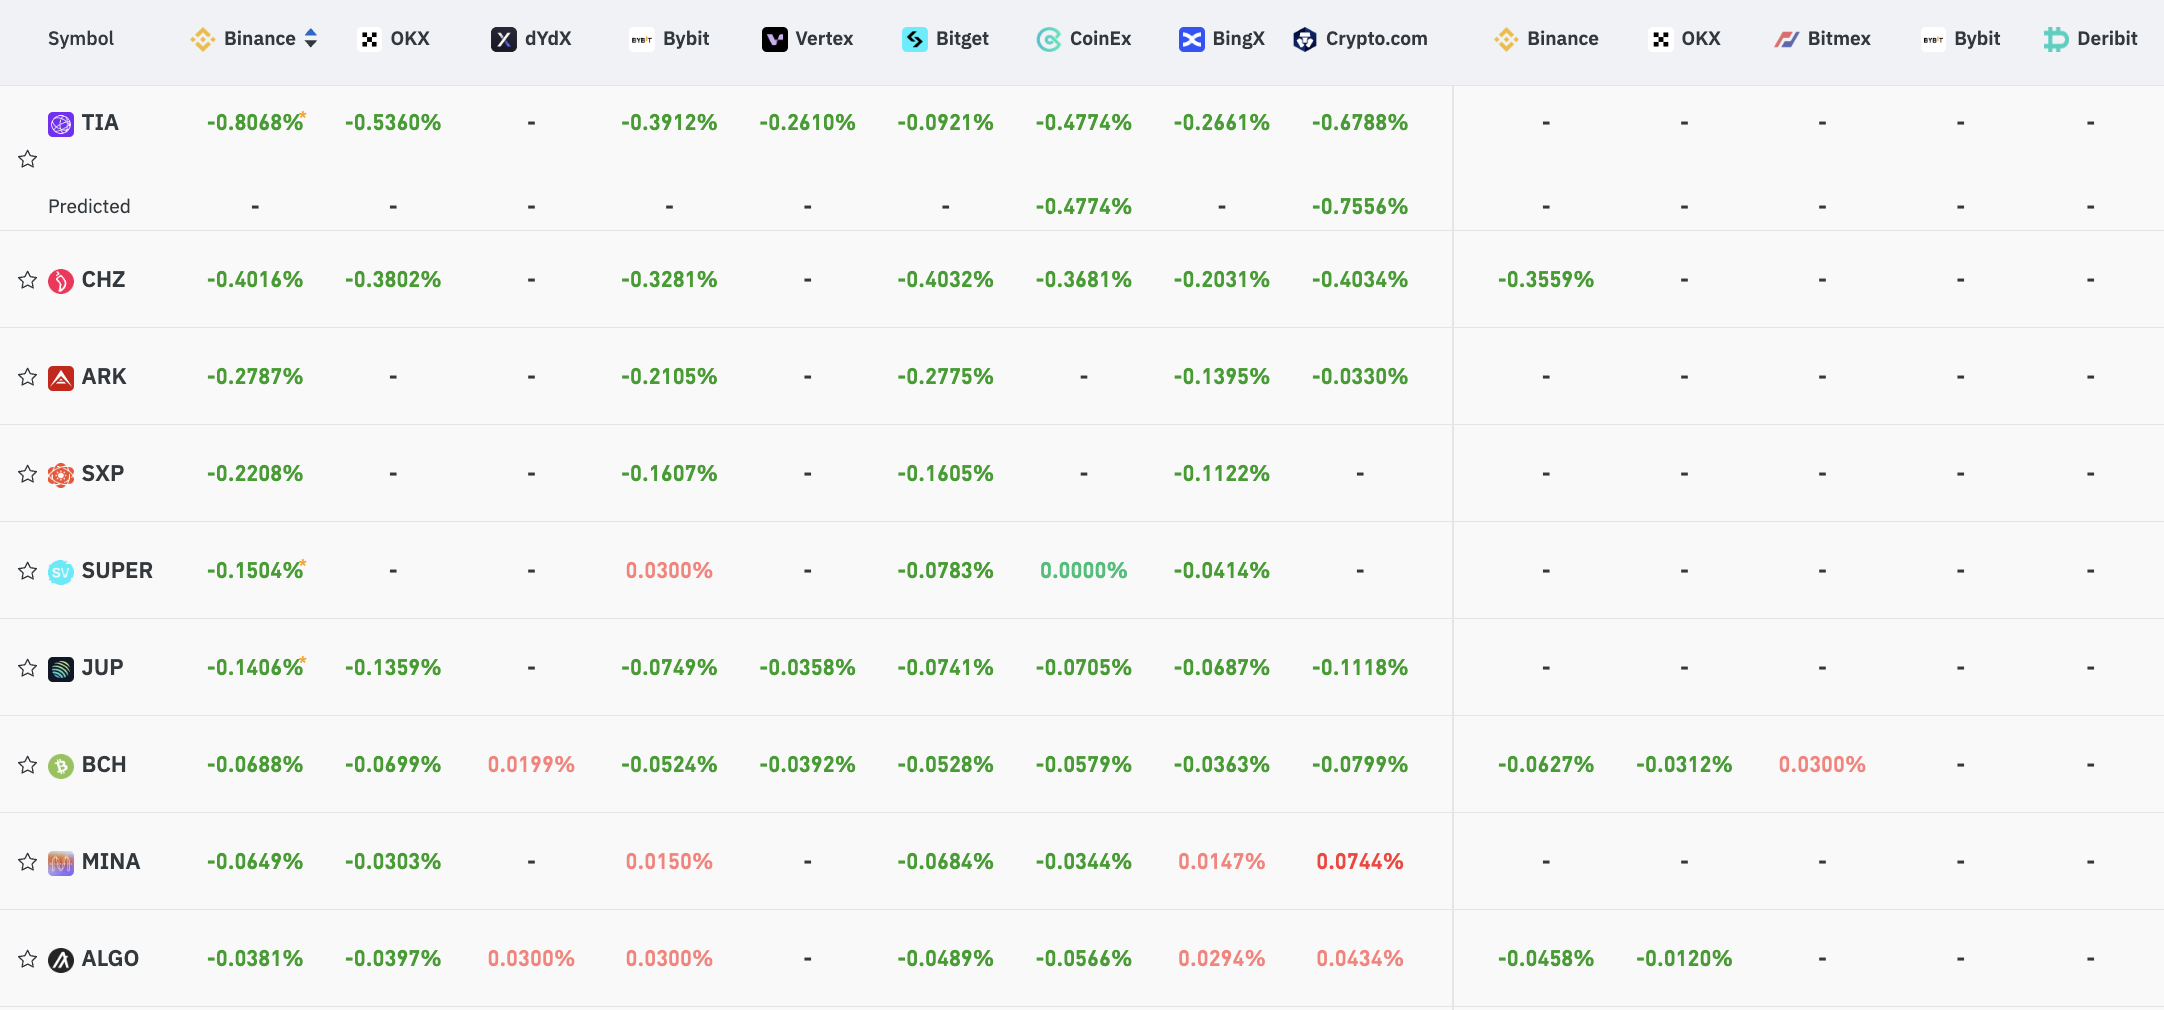The image size is (2164, 1010).
Task: Select the Deribit column header
Action: [x=2090, y=39]
